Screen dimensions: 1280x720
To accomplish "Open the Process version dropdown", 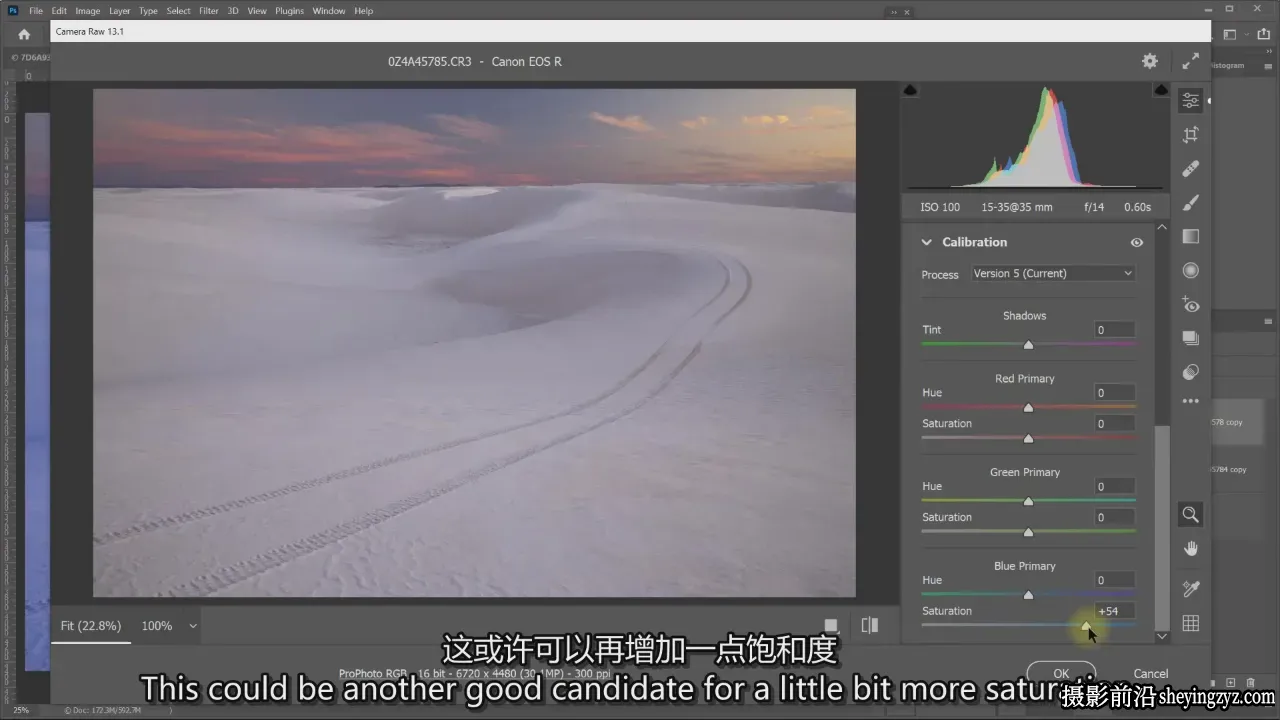I will click(x=1053, y=273).
